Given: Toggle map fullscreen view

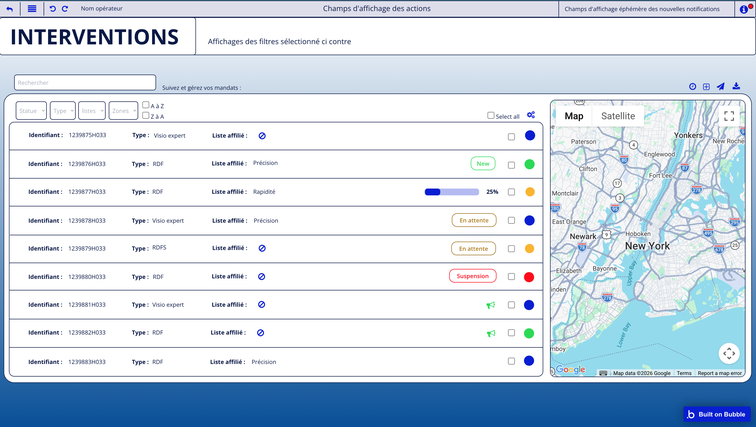Looking at the screenshot, I should click(x=729, y=116).
